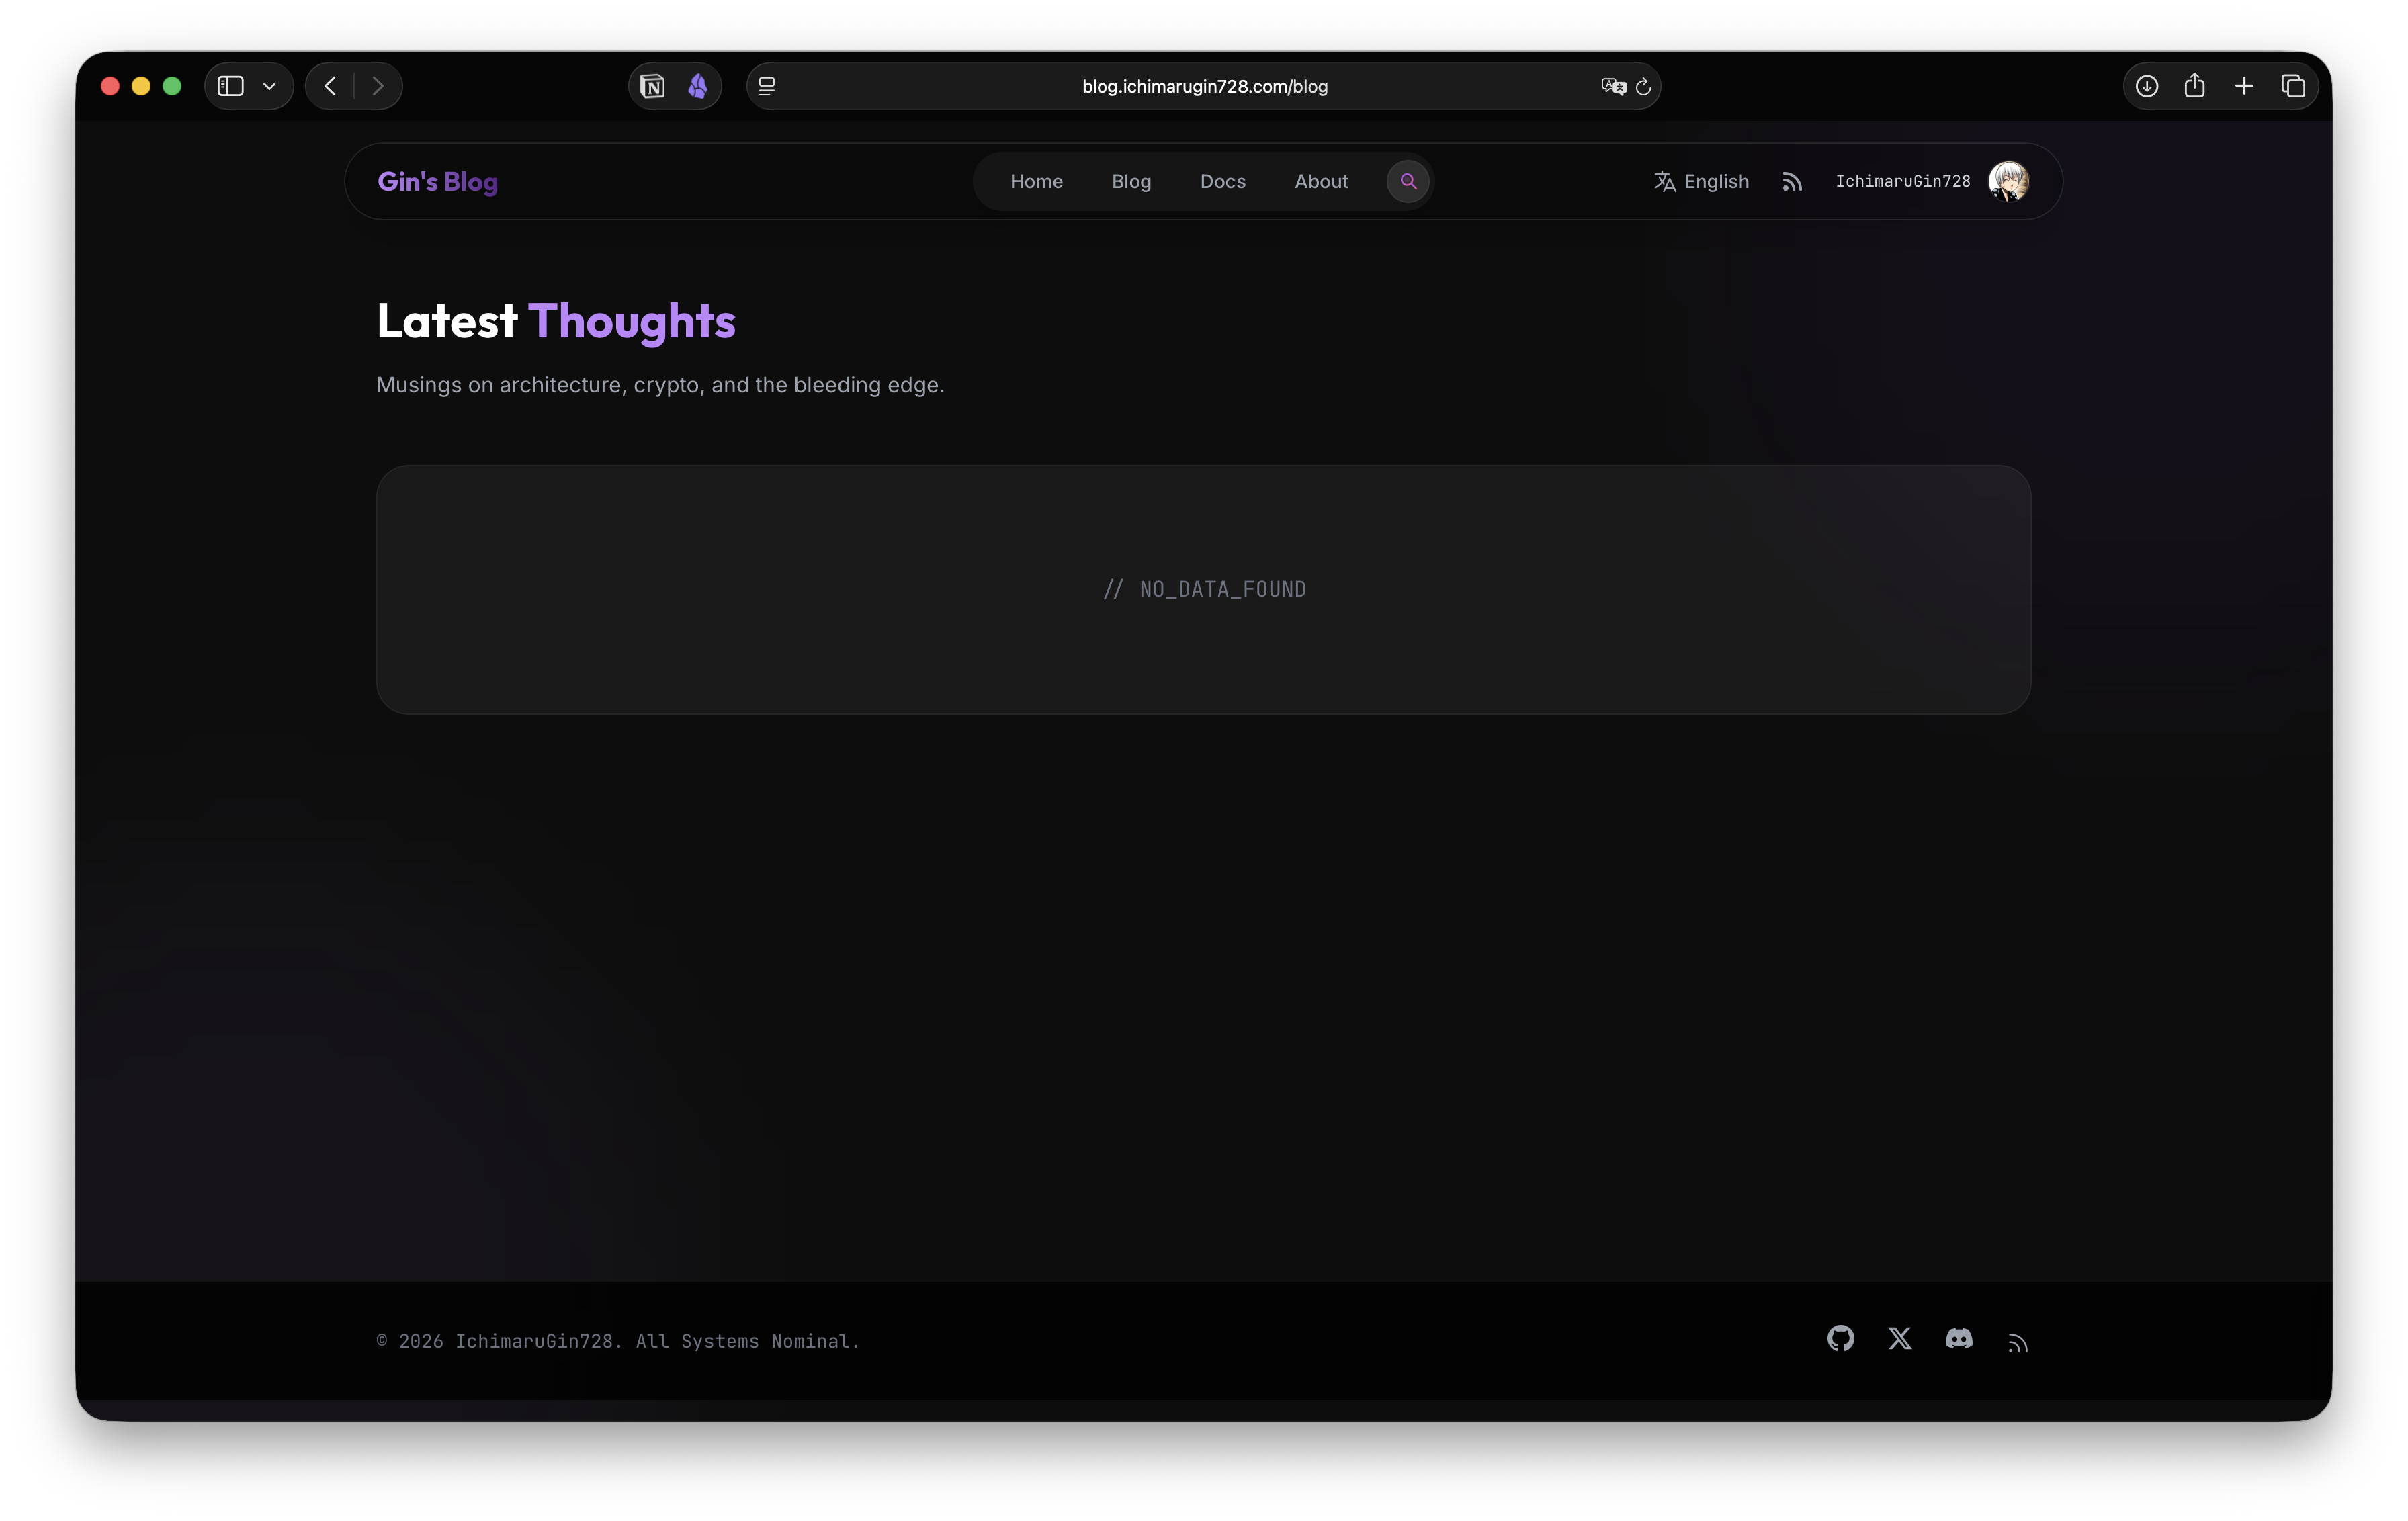Open the English language switcher
The width and height of the screenshot is (2408, 1521).
coord(1701,181)
